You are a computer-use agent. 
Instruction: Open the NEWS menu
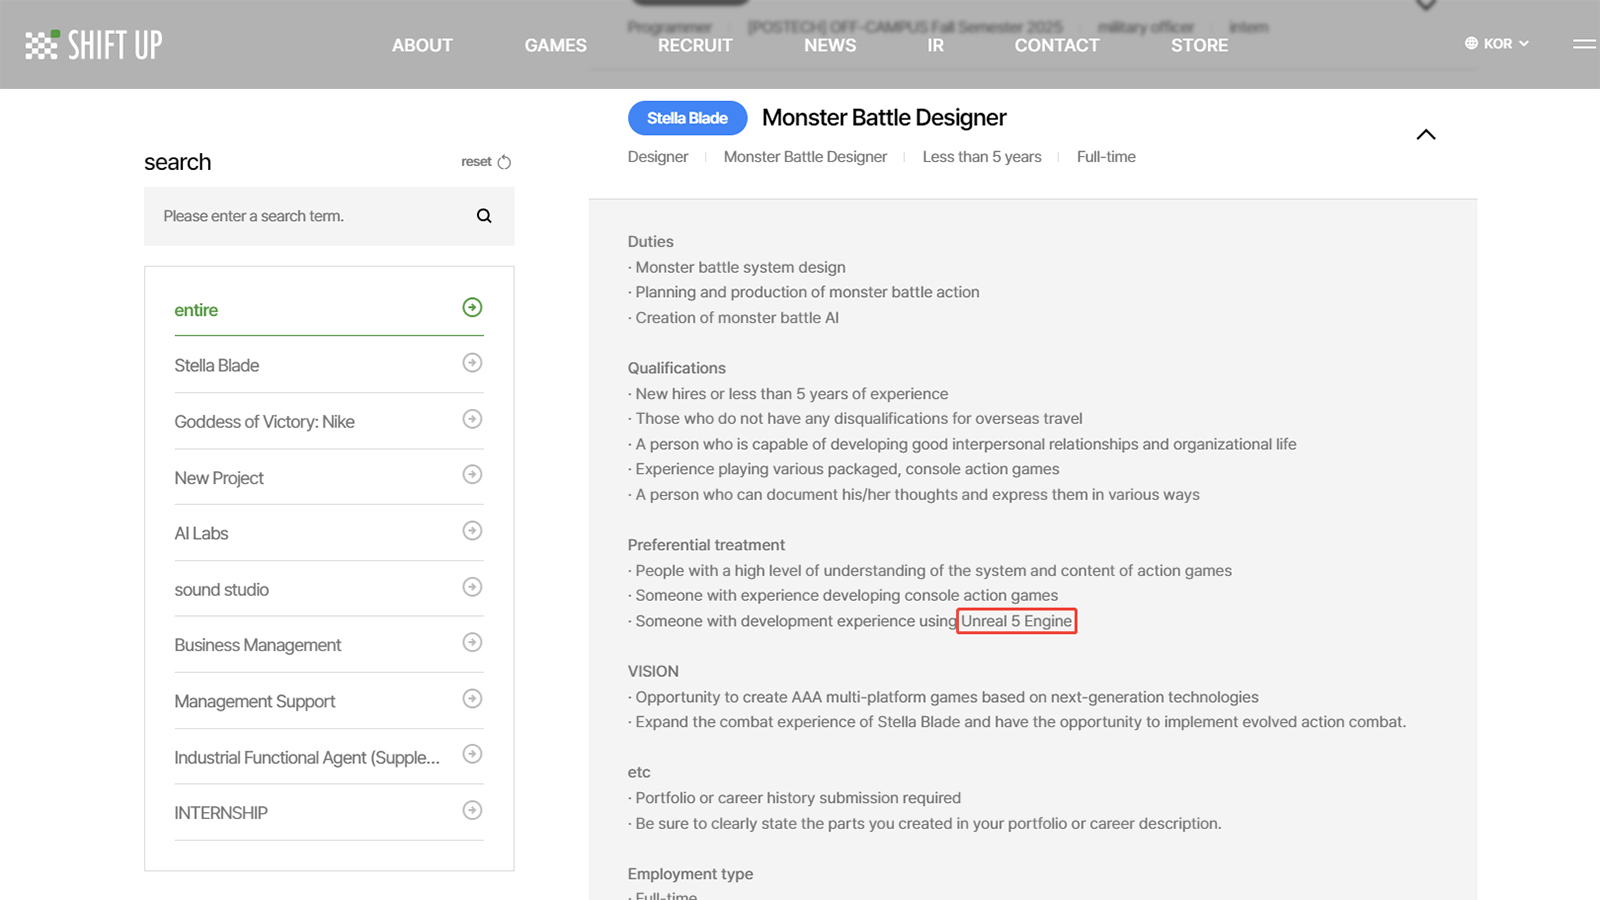click(830, 45)
